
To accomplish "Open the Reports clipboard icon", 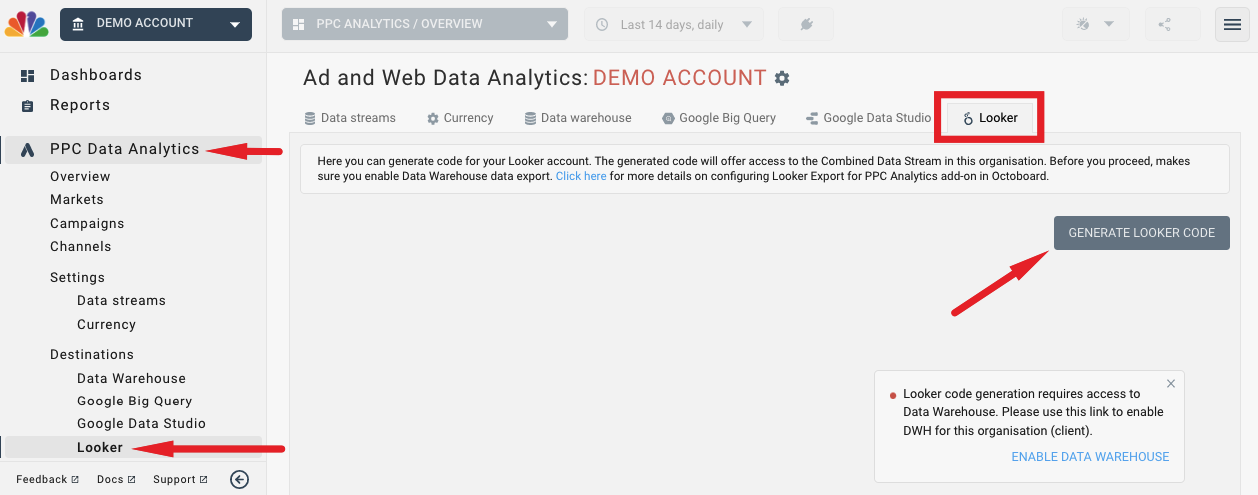I will tap(28, 105).
